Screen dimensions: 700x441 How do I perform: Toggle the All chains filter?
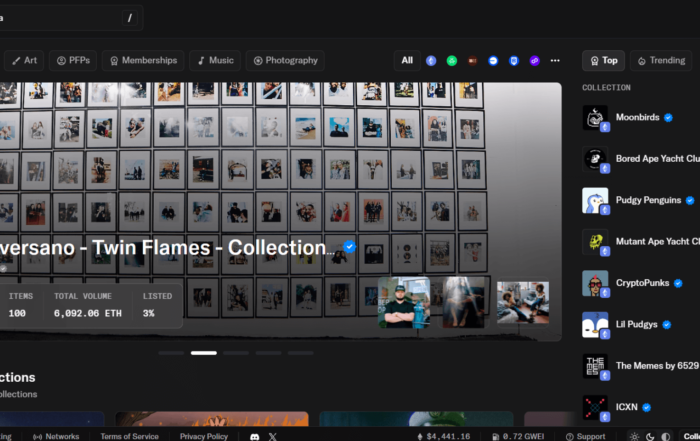click(x=407, y=60)
